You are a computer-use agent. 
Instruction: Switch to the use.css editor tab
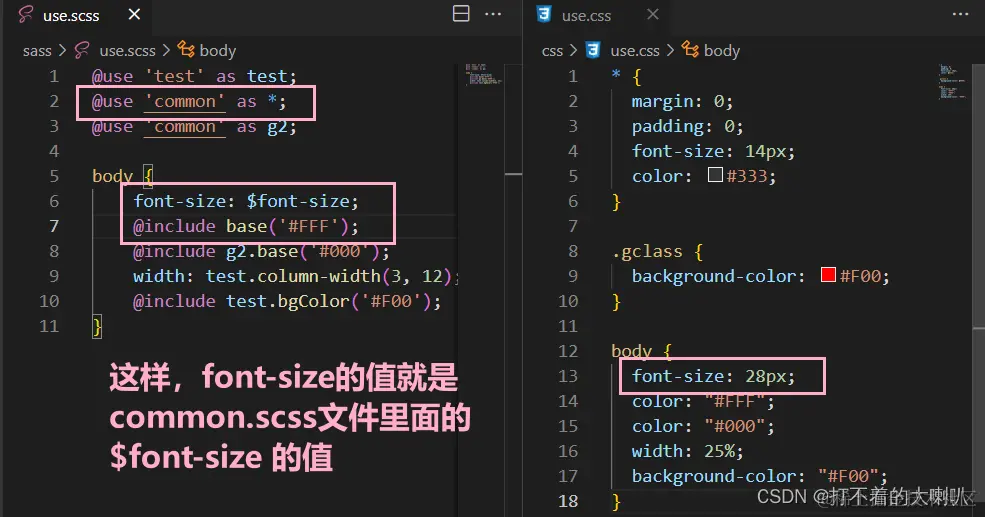tap(596, 15)
